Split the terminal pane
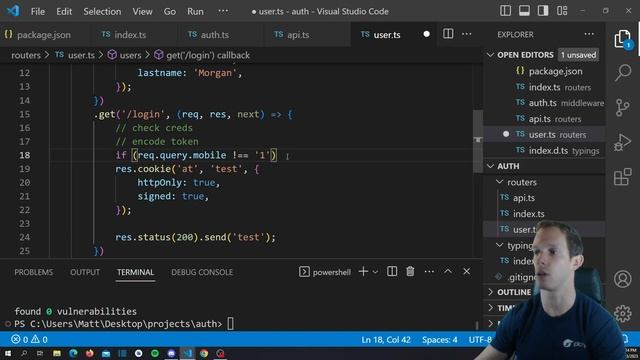 [392, 271]
